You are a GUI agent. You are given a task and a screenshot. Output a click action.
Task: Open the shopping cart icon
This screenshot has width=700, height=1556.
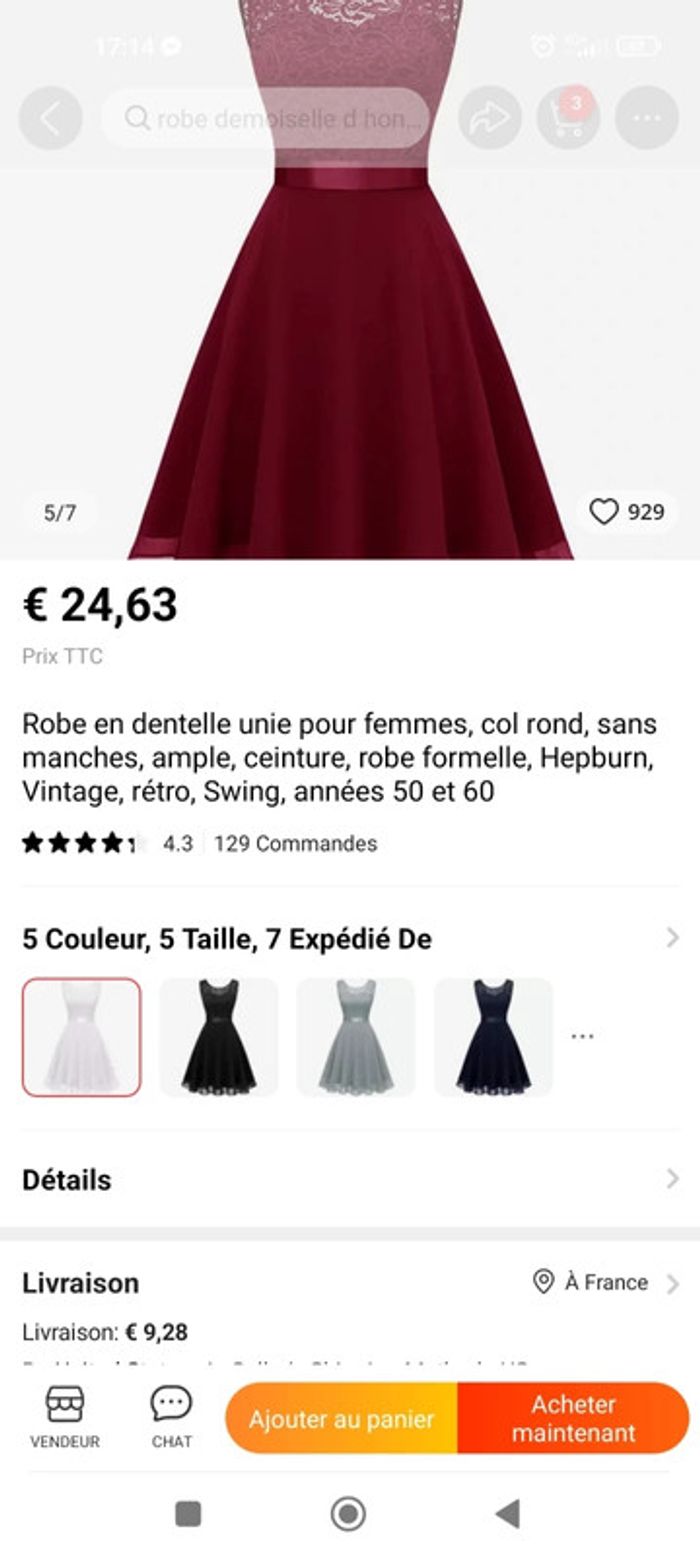pyautogui.click(x=567, y=118)
